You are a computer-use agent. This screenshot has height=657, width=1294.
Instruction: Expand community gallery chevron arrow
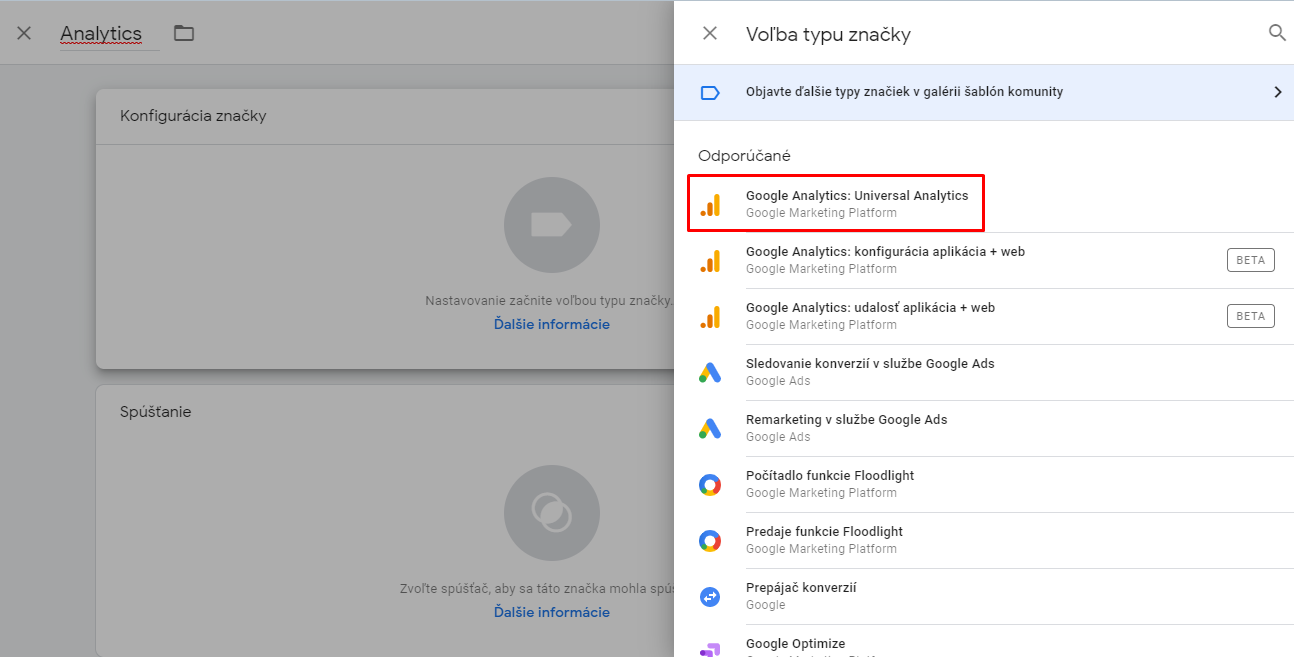[1277, 92]
